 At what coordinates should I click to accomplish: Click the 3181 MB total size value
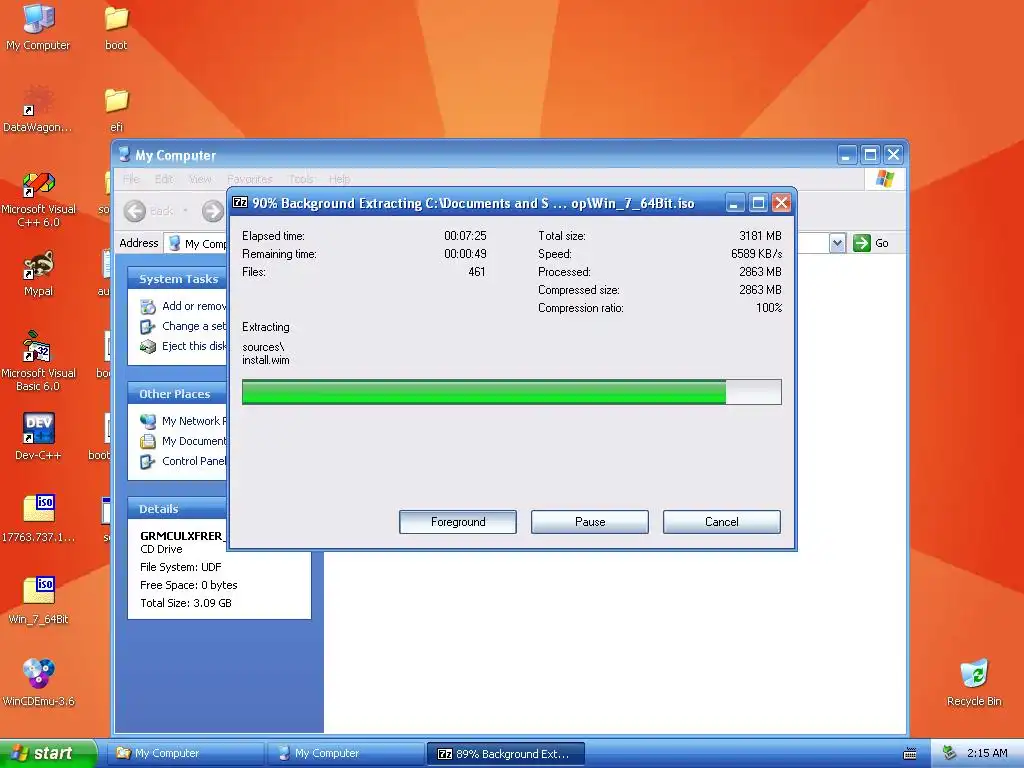pyautogui.click(x=760, y=236)
